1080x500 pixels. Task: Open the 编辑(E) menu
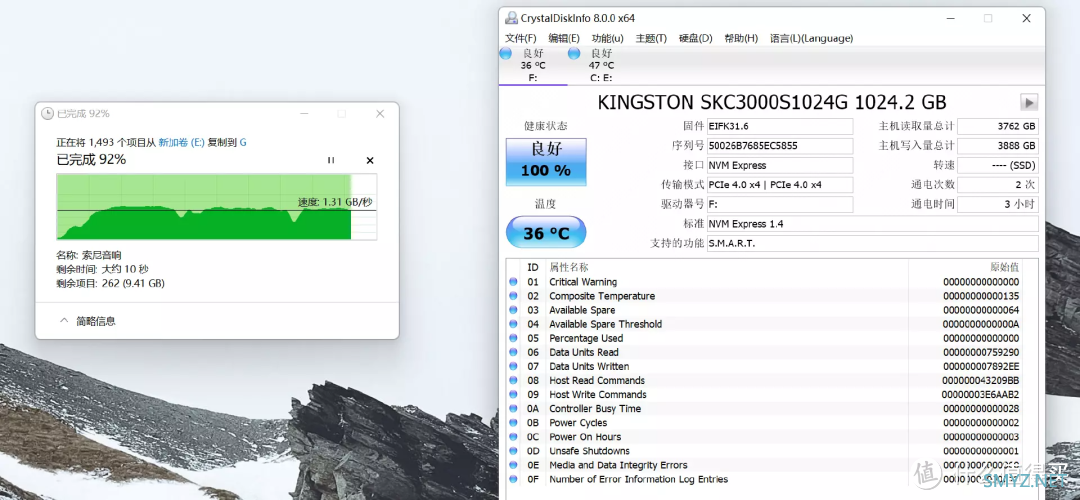pyautogui.click(x=564, y=38)
